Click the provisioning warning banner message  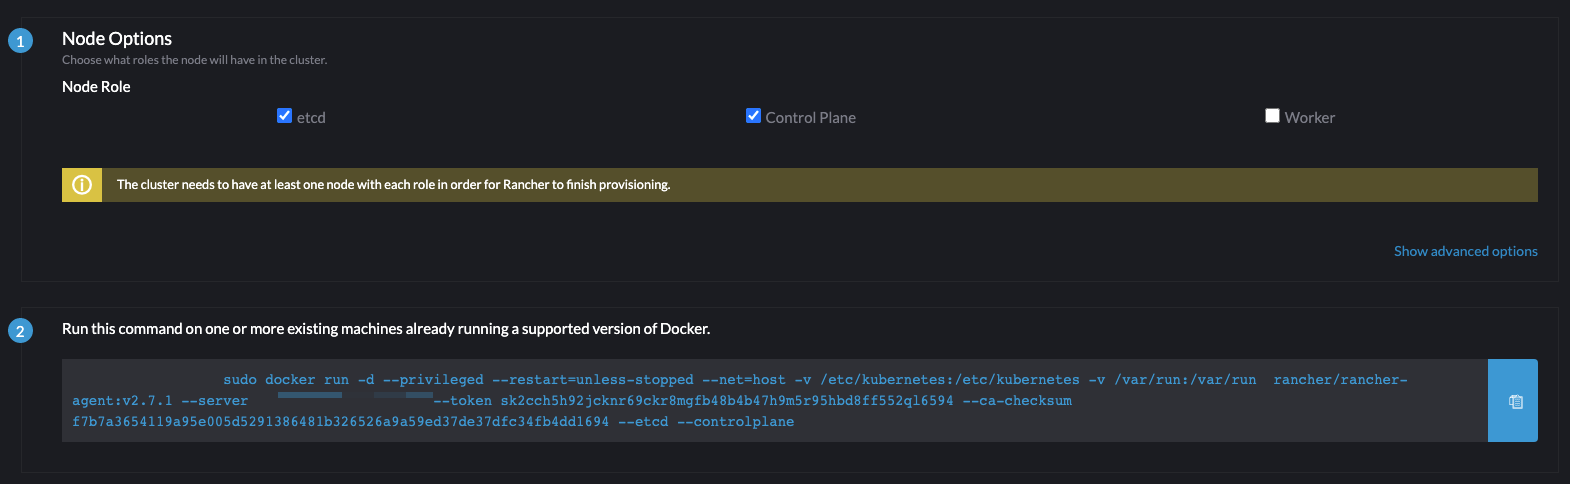[x=393, y=185]
